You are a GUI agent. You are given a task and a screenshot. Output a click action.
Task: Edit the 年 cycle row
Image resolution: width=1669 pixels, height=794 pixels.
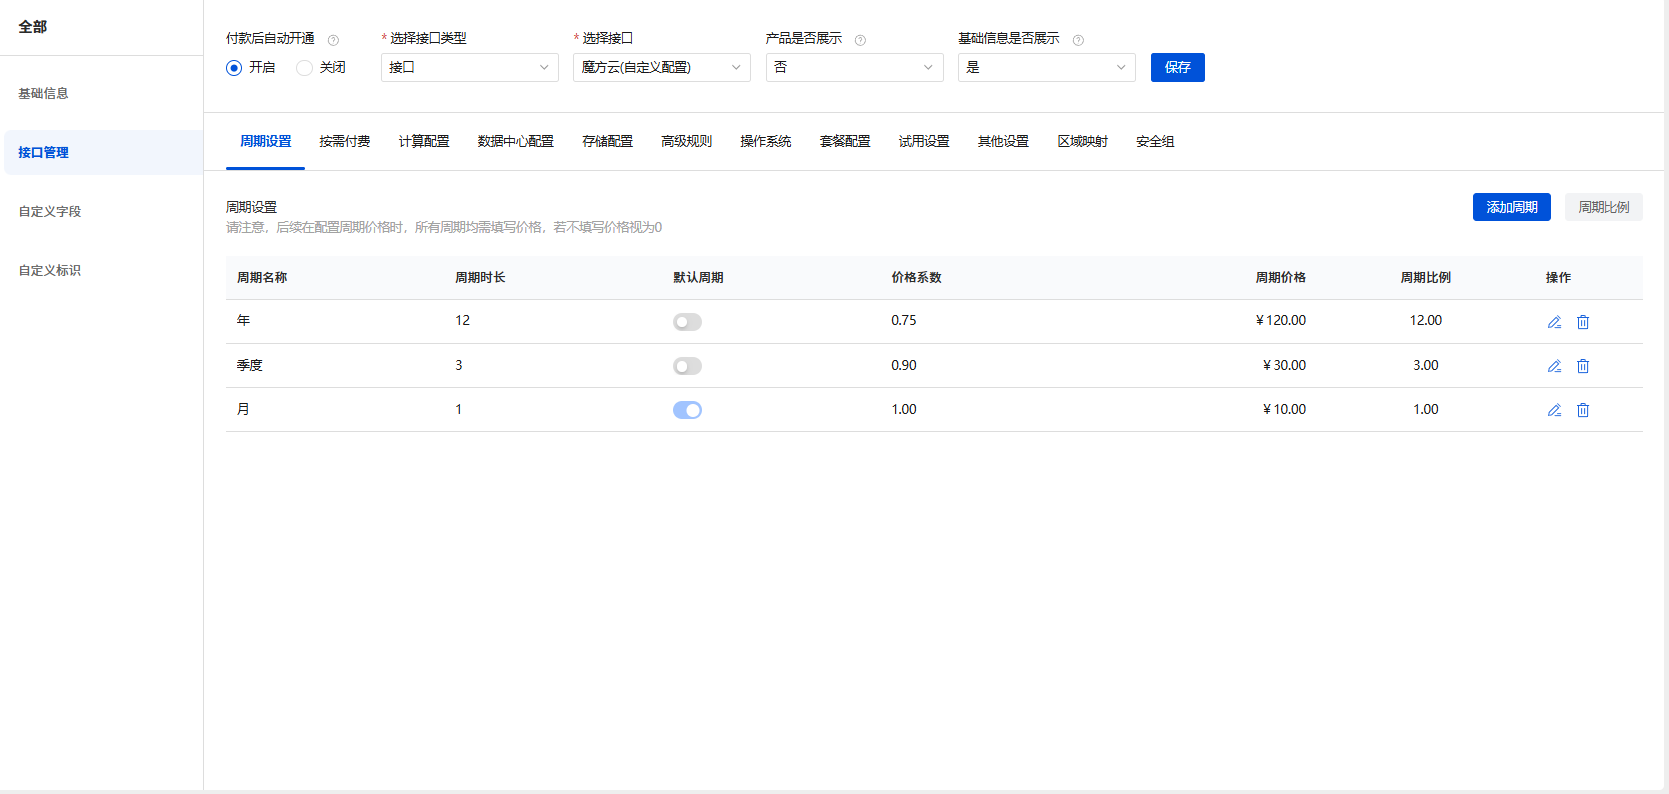click(x=1554, y=322)
